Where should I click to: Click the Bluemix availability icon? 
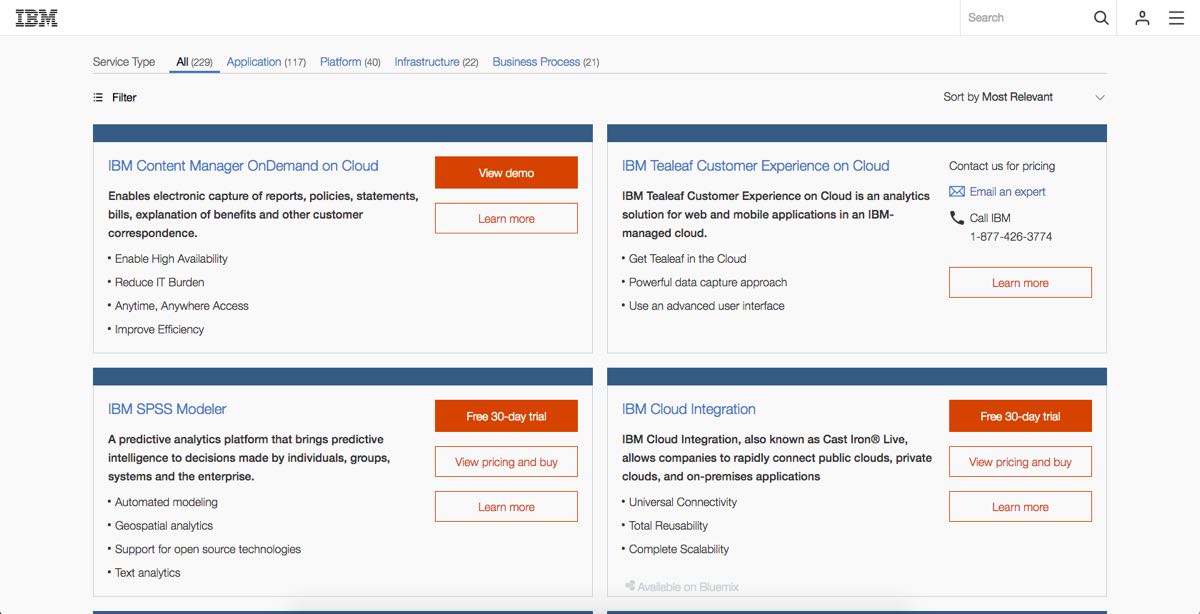(630, 586)
